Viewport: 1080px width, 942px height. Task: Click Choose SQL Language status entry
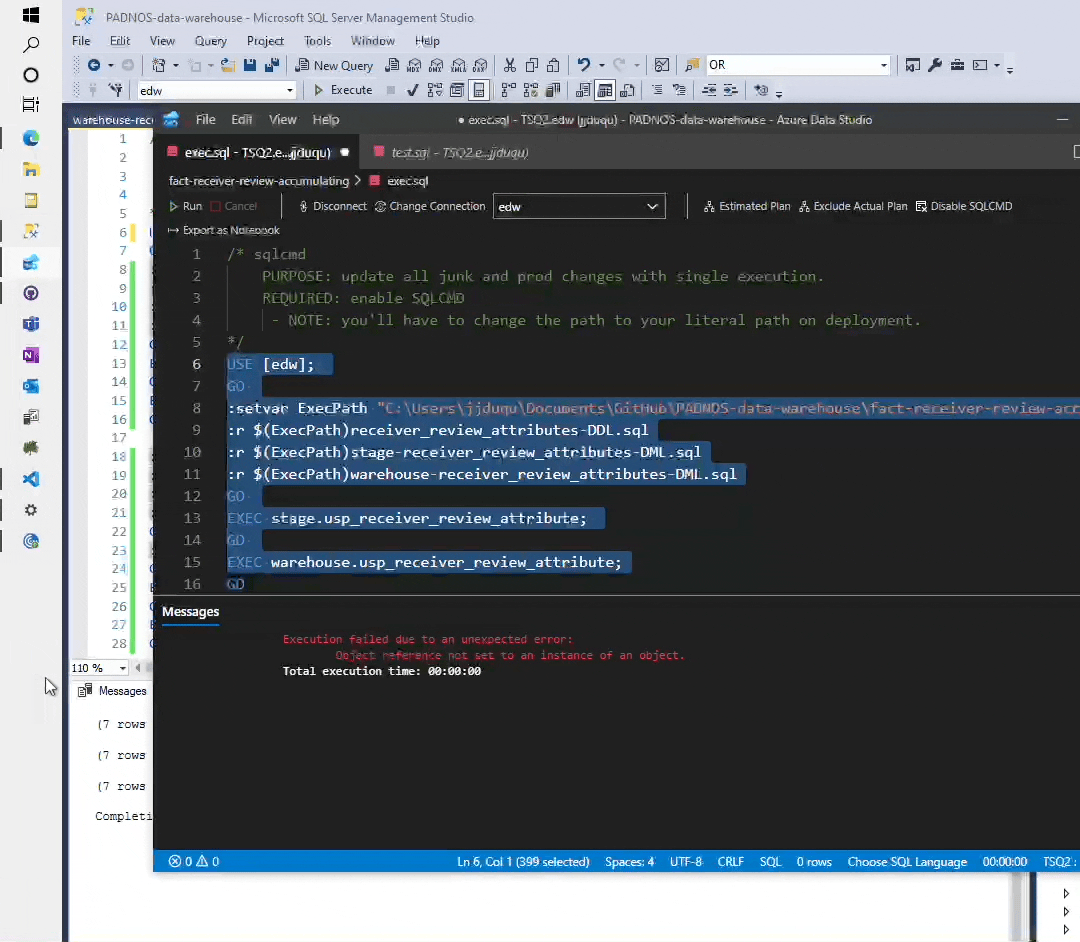(907, 861)
